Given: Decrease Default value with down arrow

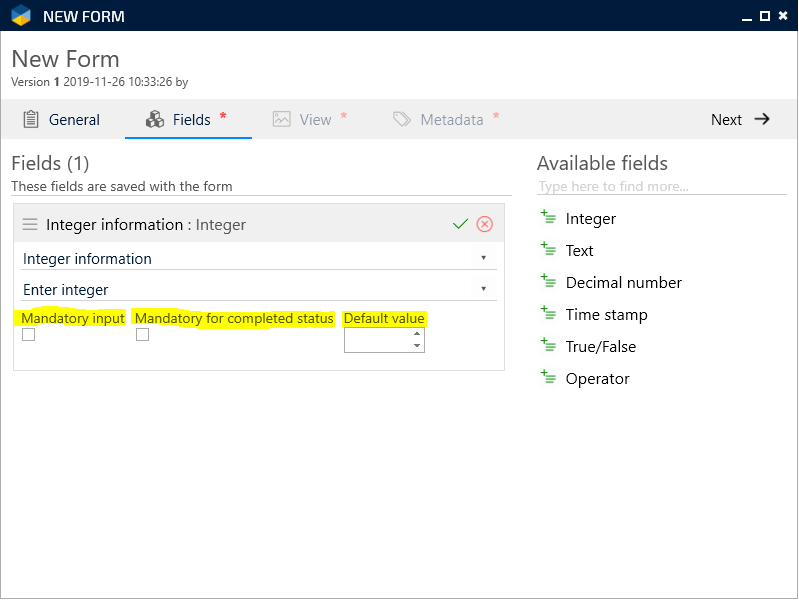Looking at the screenshot, I should tap(417, 346).
